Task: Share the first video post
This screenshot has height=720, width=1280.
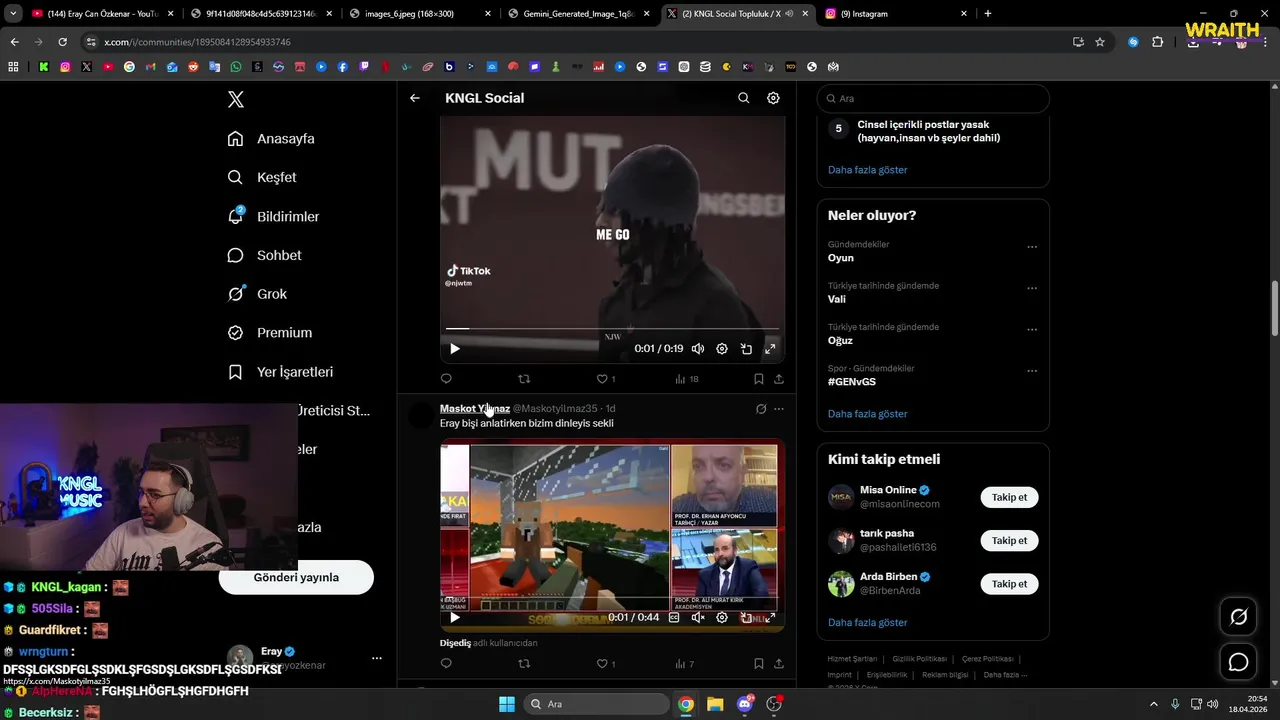Action: [x=779, y=379]
